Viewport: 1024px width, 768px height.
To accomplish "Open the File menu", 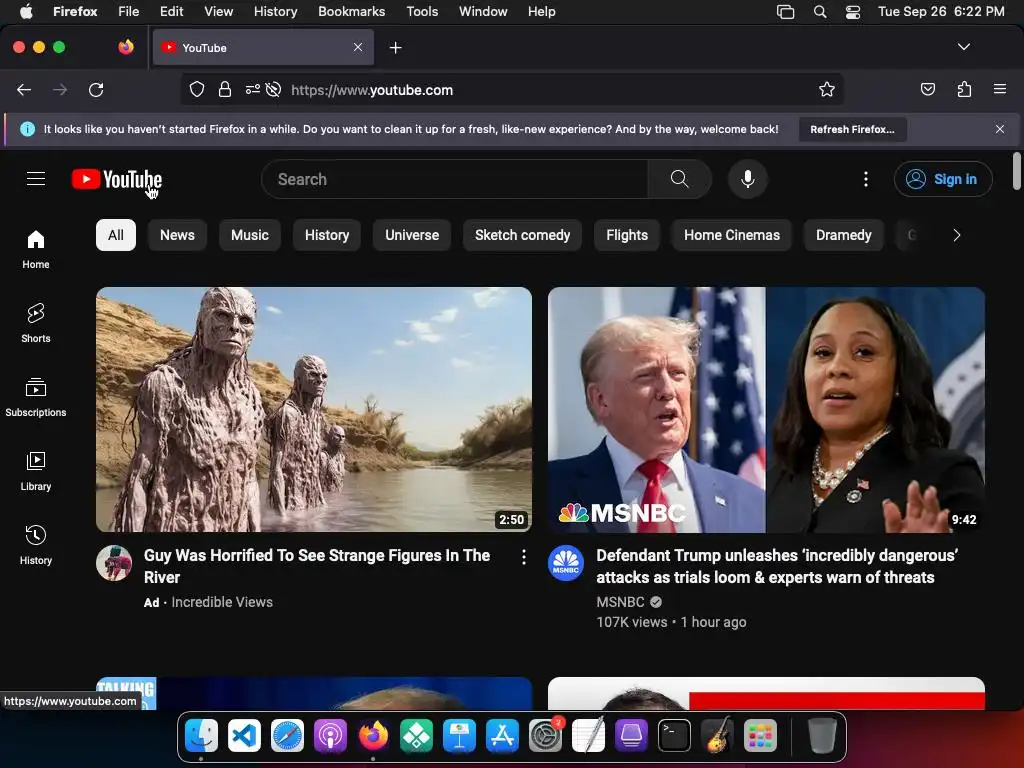I will pos(128,12).
